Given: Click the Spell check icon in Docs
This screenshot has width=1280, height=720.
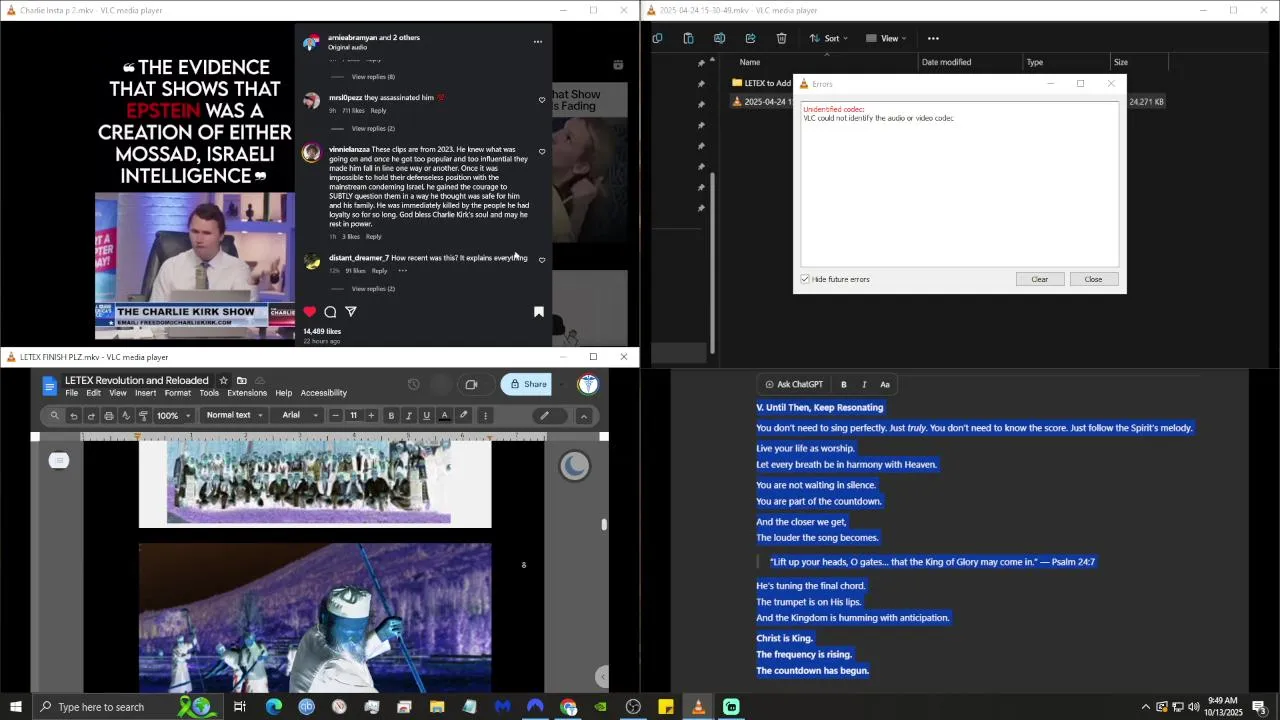Looking at the screenshot, I should 126,416.
